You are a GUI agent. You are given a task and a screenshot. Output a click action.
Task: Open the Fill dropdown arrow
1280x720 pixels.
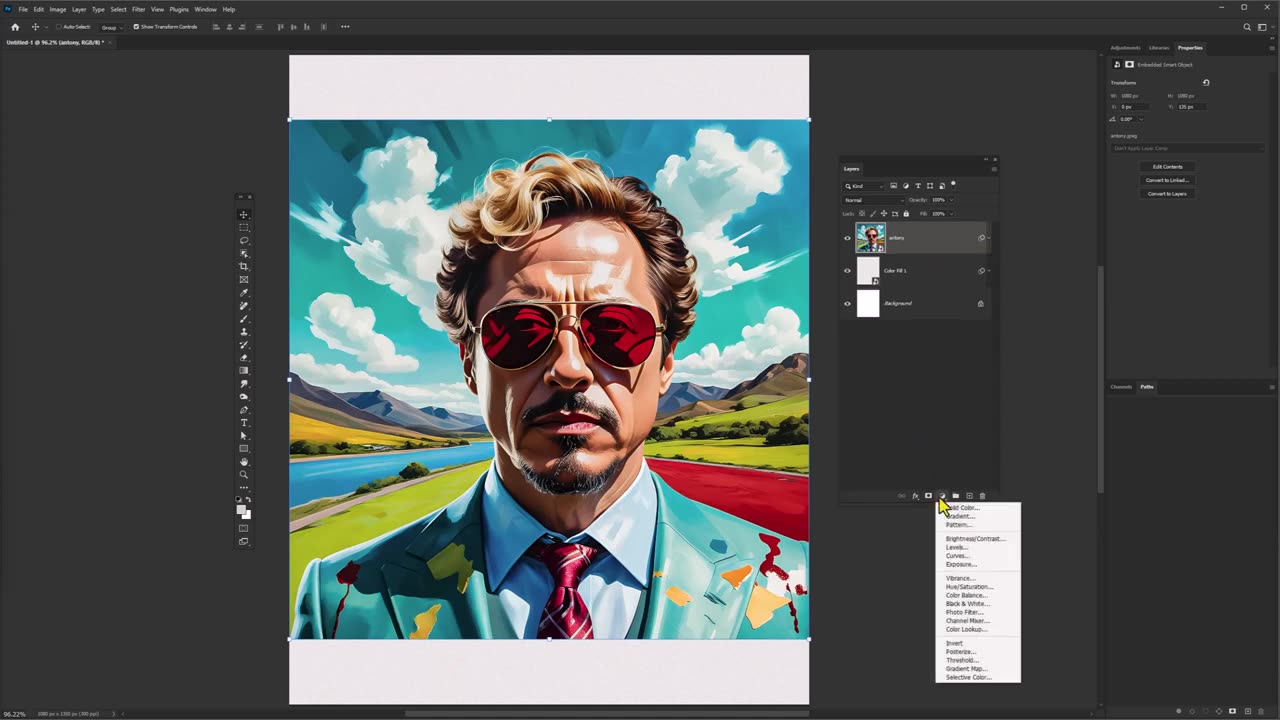pyautogui.click(x=951, y=214)
